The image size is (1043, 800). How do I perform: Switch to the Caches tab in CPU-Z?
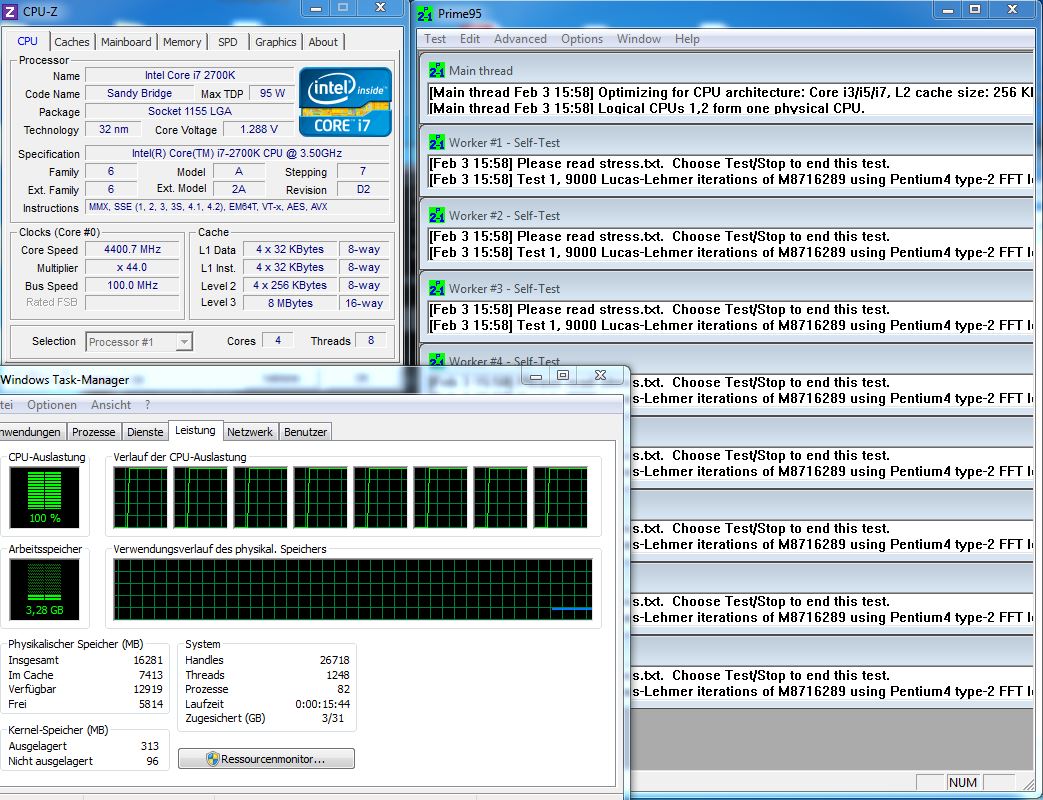[72, 42]
